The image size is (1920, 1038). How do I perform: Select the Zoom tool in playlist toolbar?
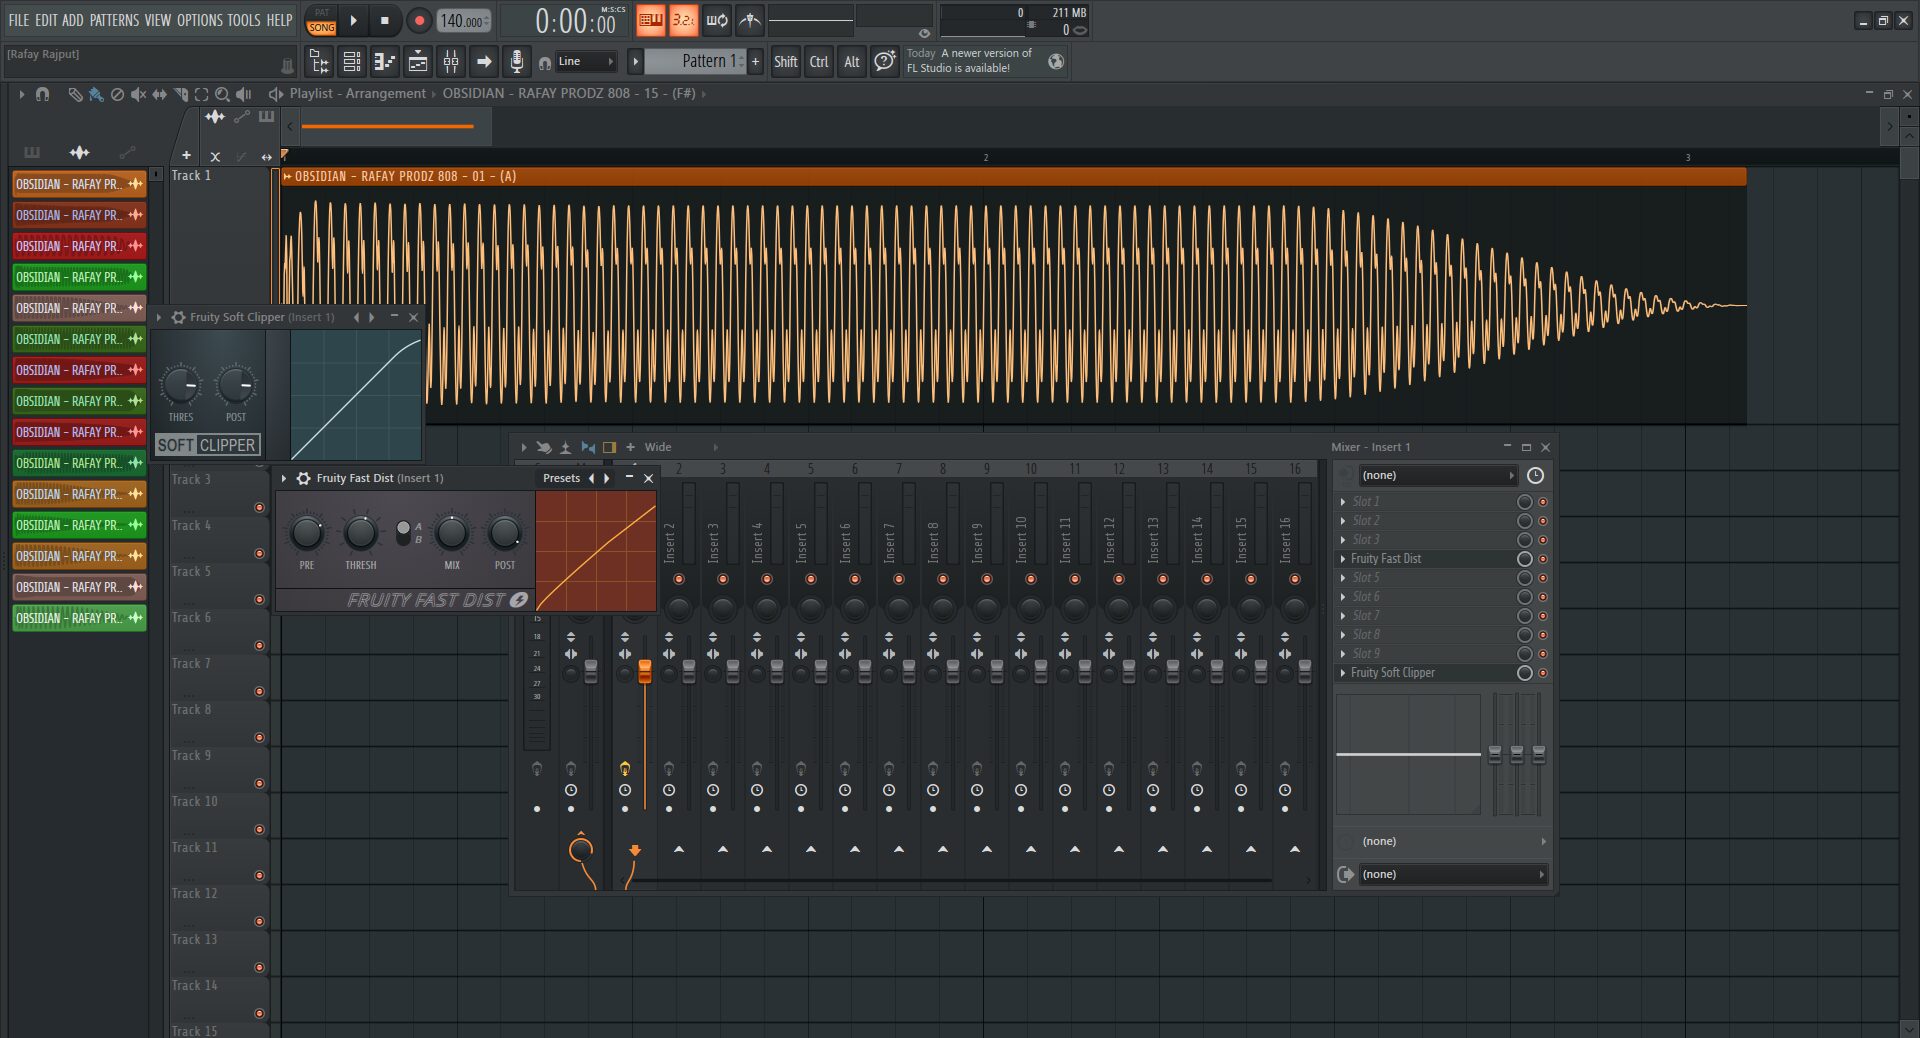tap(222, 94)
